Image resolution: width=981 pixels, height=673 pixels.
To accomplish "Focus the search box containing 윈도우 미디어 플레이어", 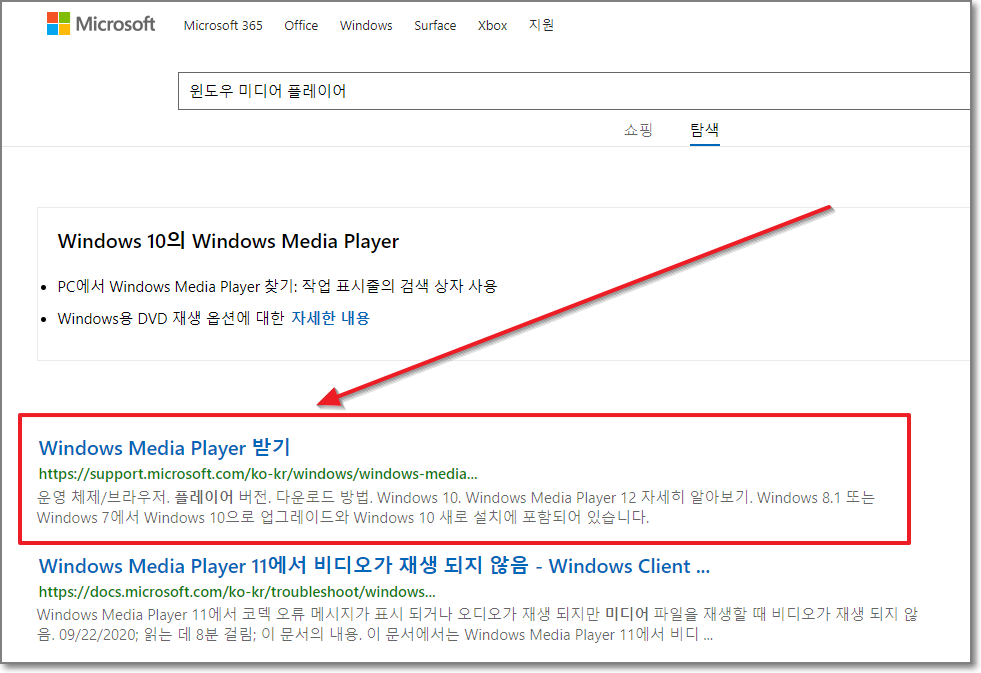I will click(x=574, y=91).
